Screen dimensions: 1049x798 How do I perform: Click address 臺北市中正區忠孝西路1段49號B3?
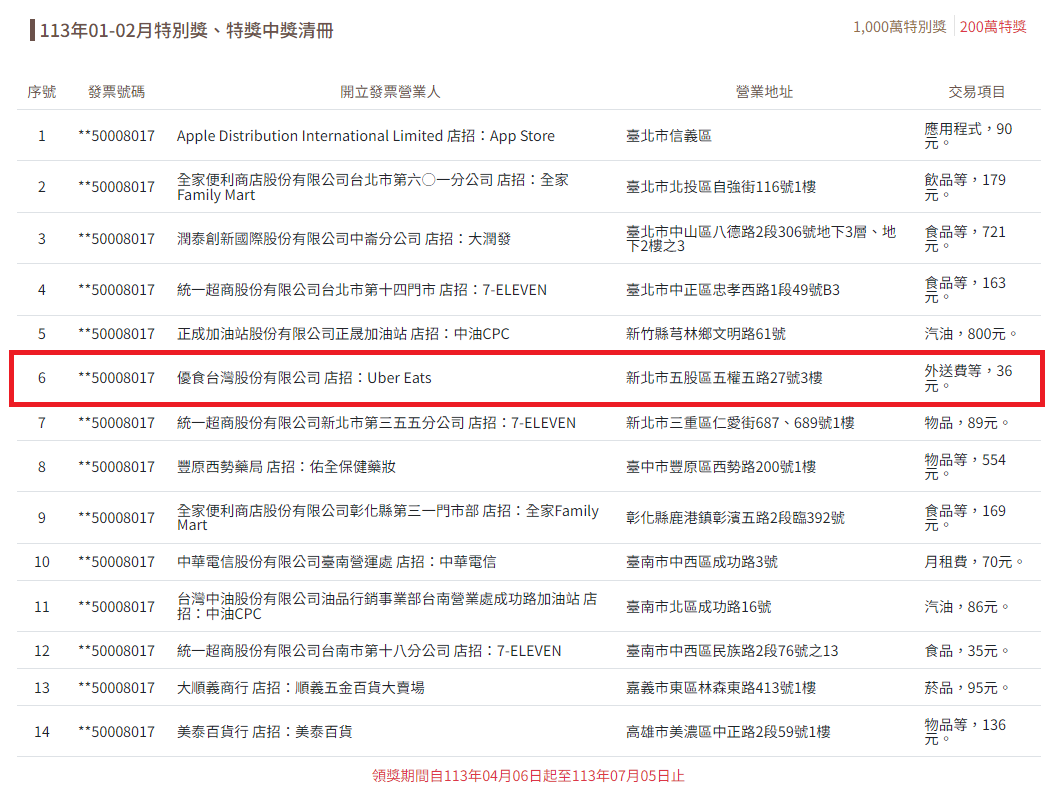733,290
